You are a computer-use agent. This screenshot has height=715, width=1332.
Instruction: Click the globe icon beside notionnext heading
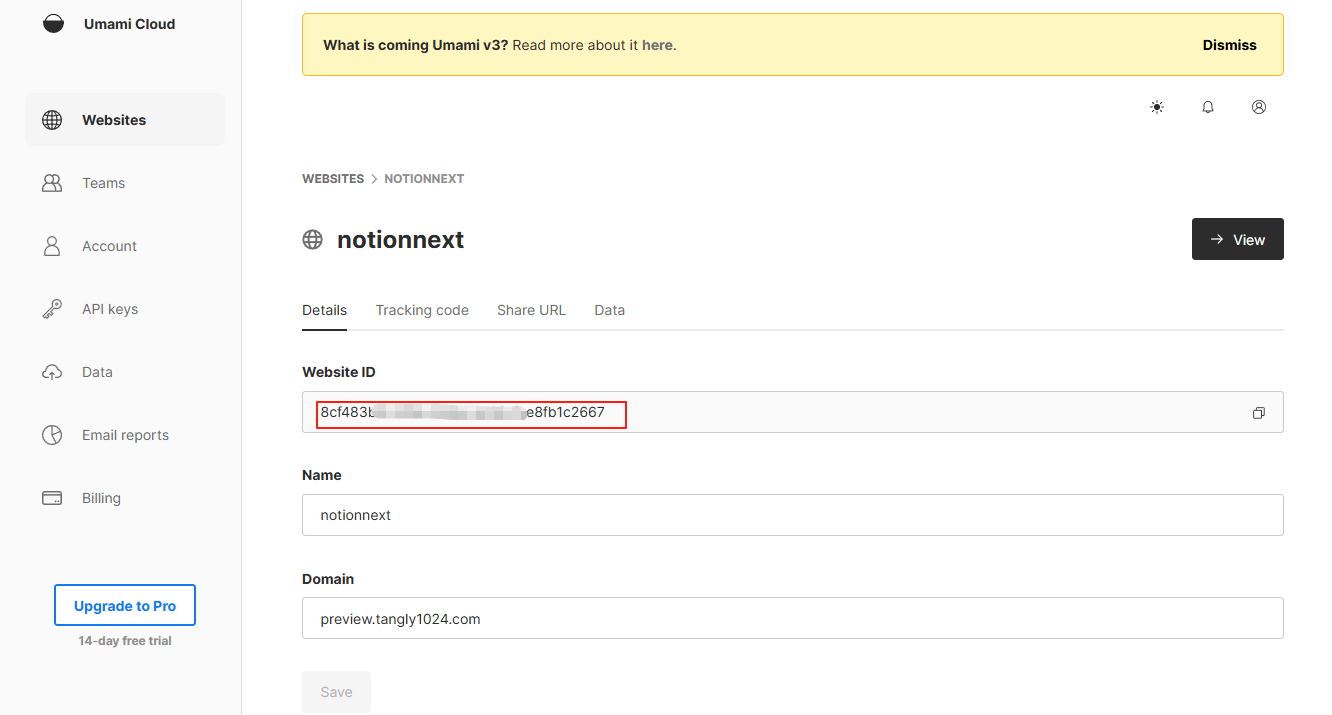coord(313,240)
